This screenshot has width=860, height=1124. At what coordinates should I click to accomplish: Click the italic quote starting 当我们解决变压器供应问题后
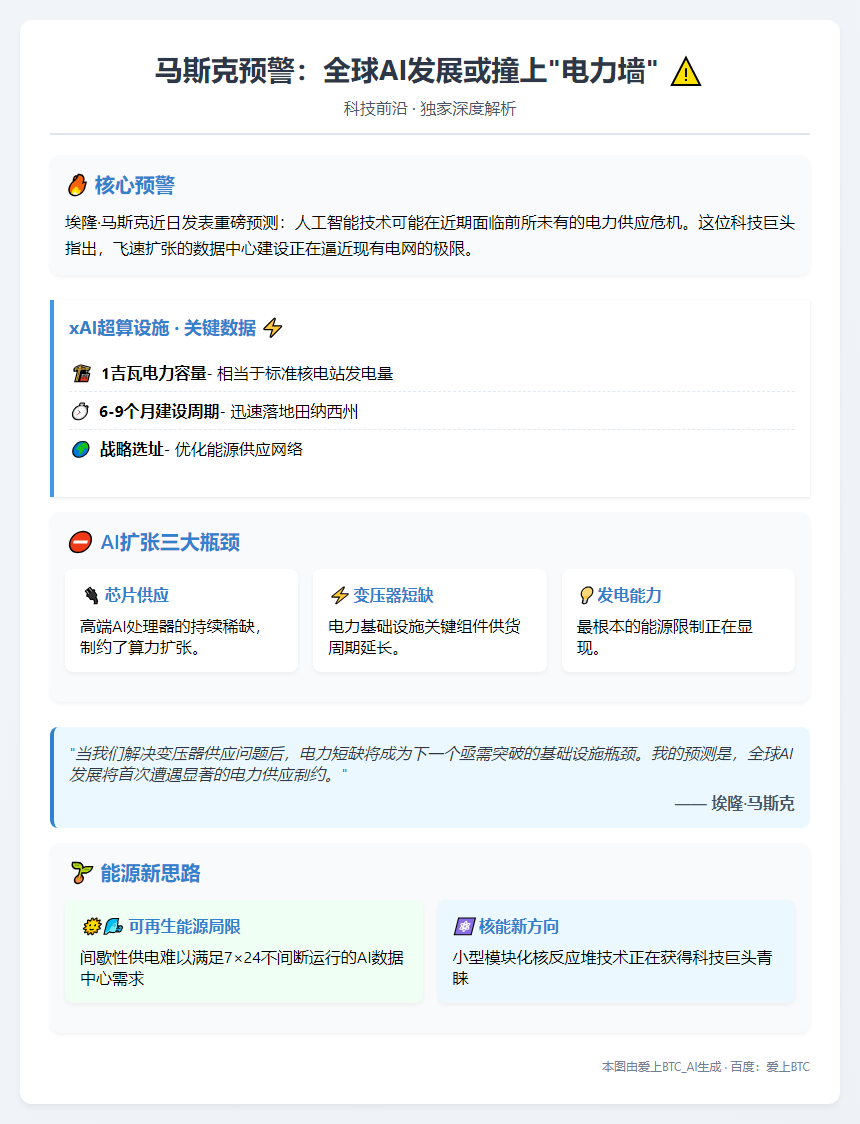click(x=431, y=764)
